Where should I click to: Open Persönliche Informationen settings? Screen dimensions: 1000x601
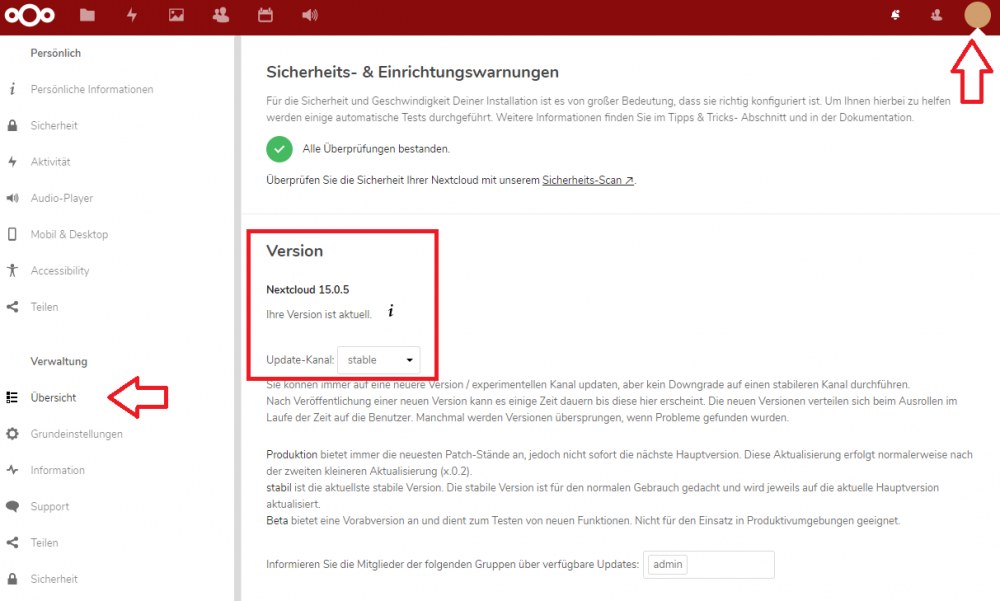click(x=92, y=89)
